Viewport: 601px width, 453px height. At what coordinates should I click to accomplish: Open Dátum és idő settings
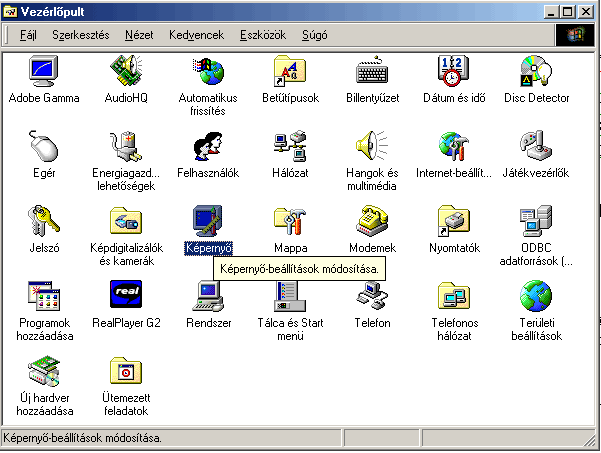point(454,72)
